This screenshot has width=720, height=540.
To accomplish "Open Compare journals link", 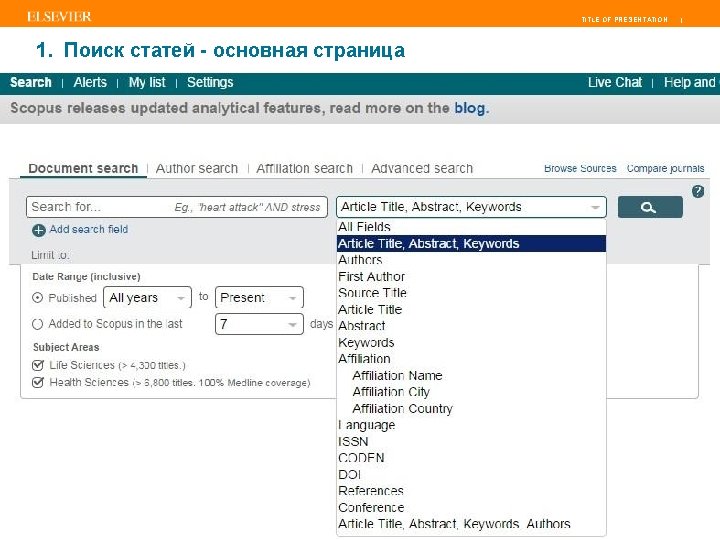I will tap(665, 169).
